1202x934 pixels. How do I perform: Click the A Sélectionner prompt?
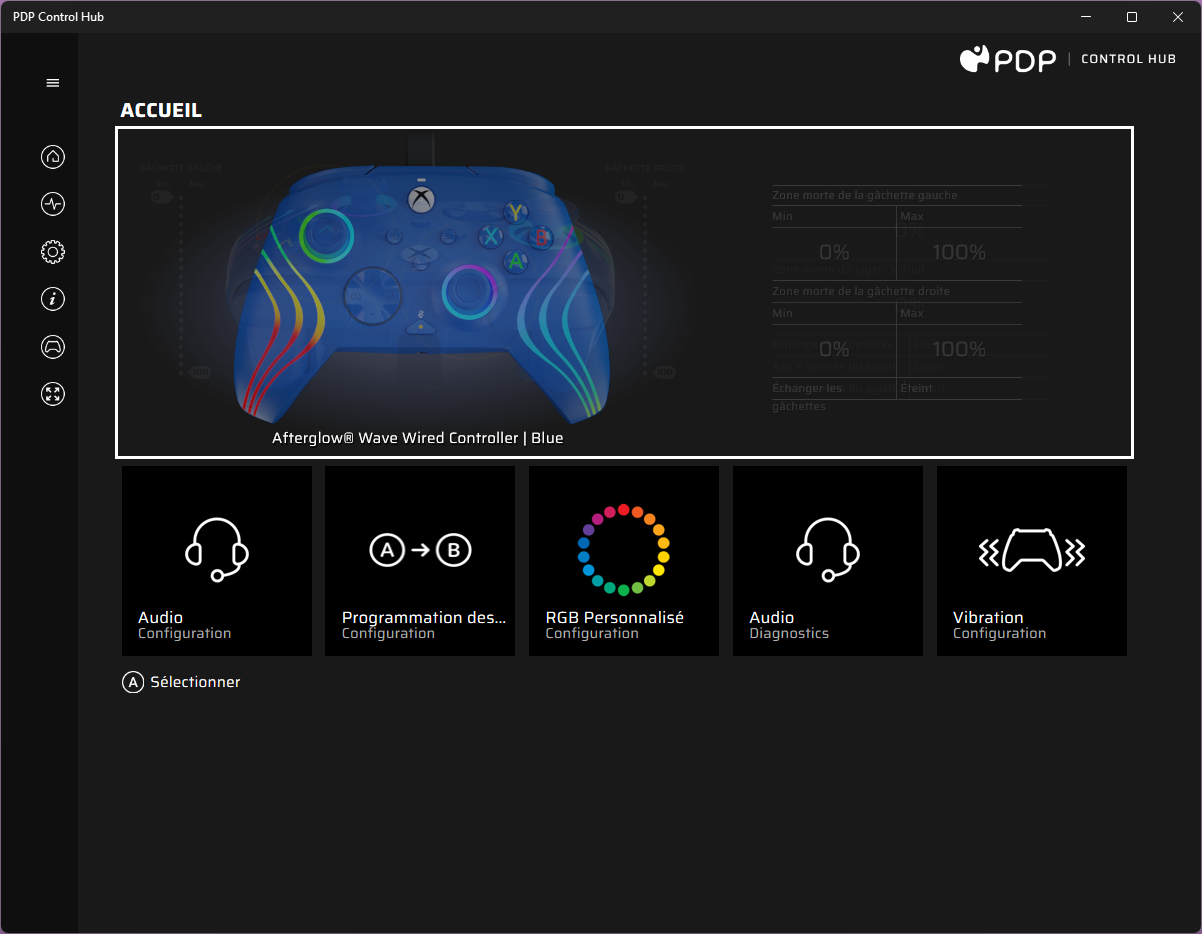(x=181, y=682)
